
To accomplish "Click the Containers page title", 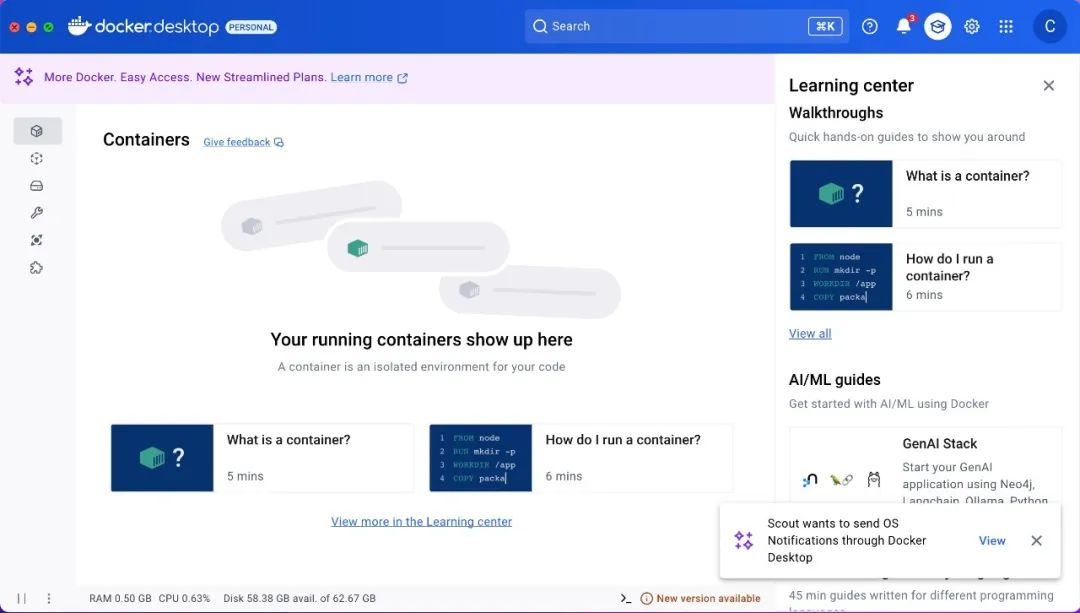I will [146, 140].
